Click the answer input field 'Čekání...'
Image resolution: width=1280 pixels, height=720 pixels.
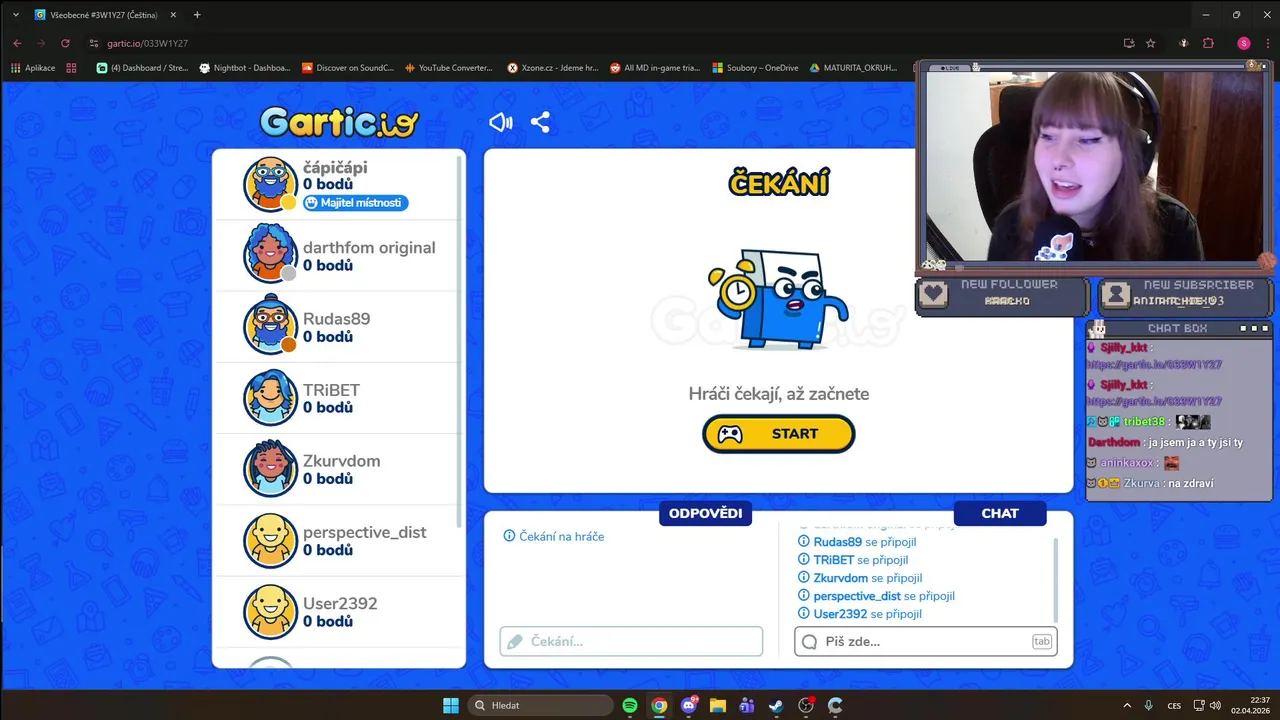click(x=631, y=641)
